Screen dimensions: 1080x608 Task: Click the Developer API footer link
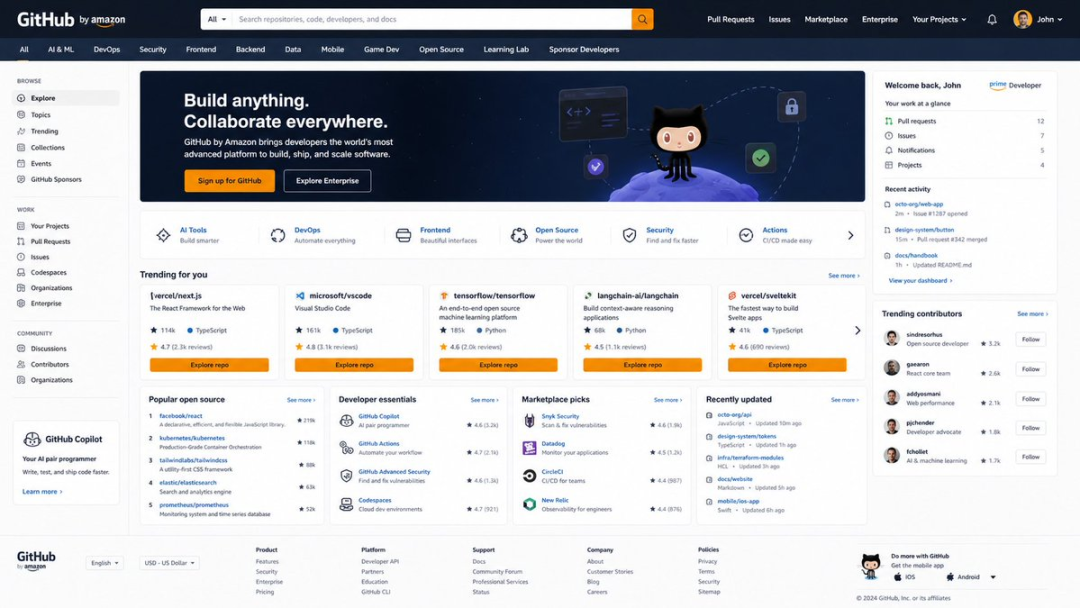pyautogui.click(x=380, y=561)
